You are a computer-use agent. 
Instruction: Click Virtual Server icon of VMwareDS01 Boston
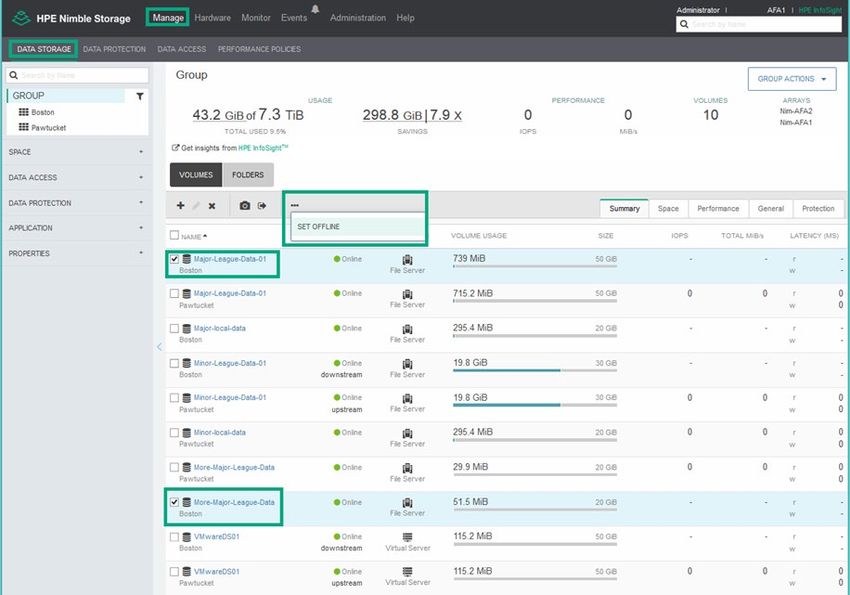pyautogui.click(x=408, y=537)
